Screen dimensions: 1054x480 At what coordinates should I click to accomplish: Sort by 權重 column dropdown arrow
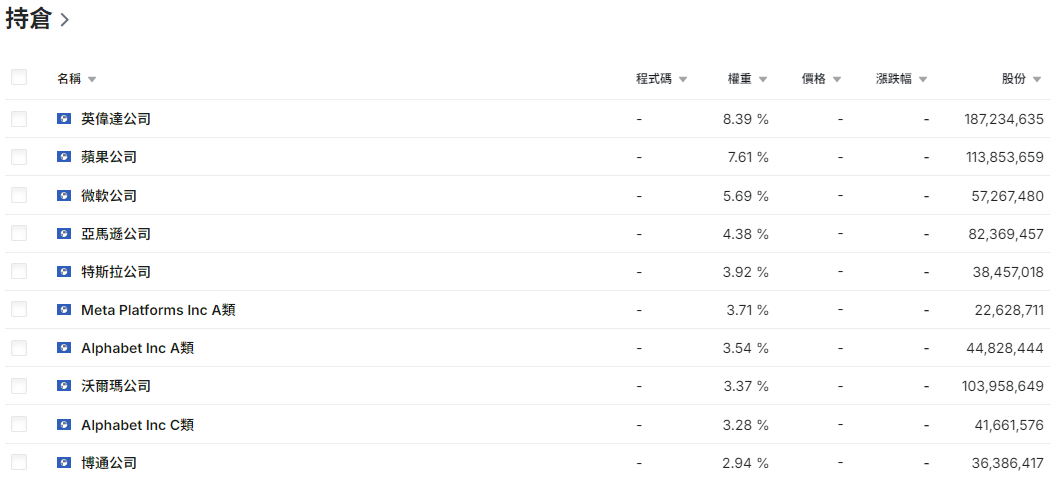pyautogui.click(x=763, y=79)
